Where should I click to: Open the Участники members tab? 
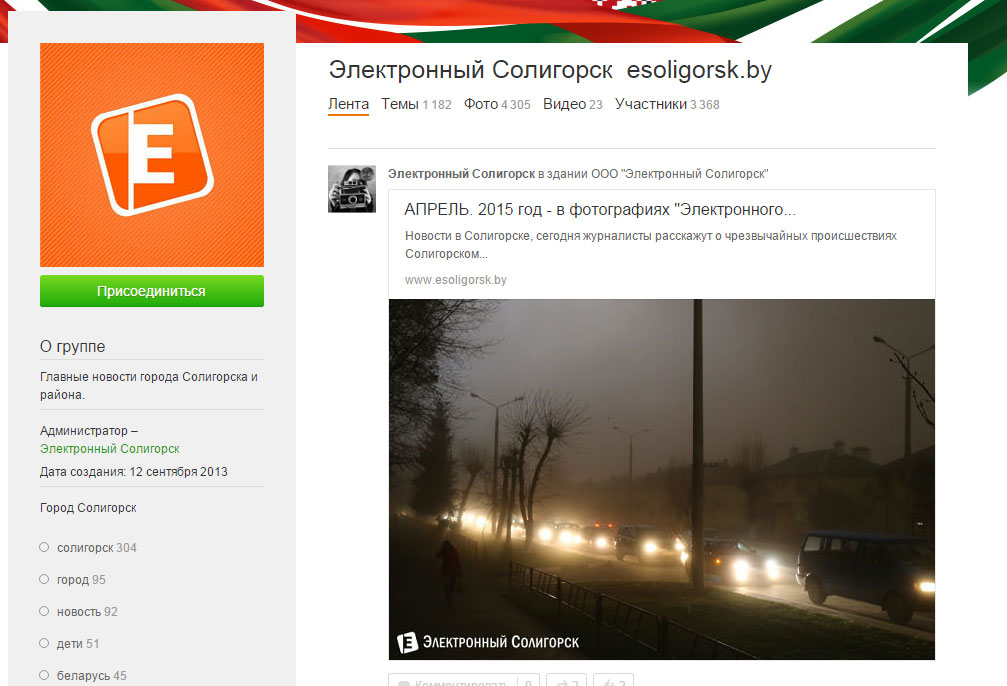pos(651,104)
